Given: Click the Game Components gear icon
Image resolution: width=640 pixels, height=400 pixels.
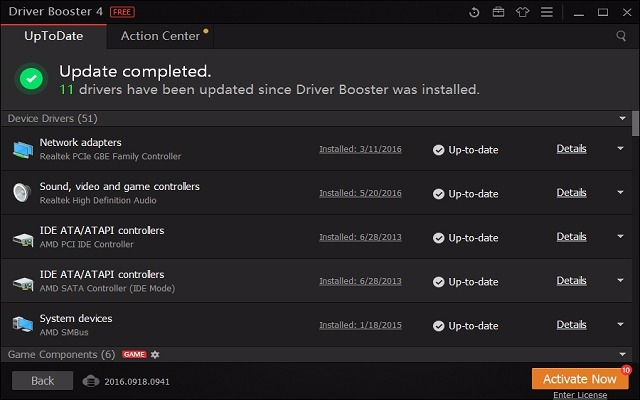Looking at the screenshot, I should [x=155, y=355].
